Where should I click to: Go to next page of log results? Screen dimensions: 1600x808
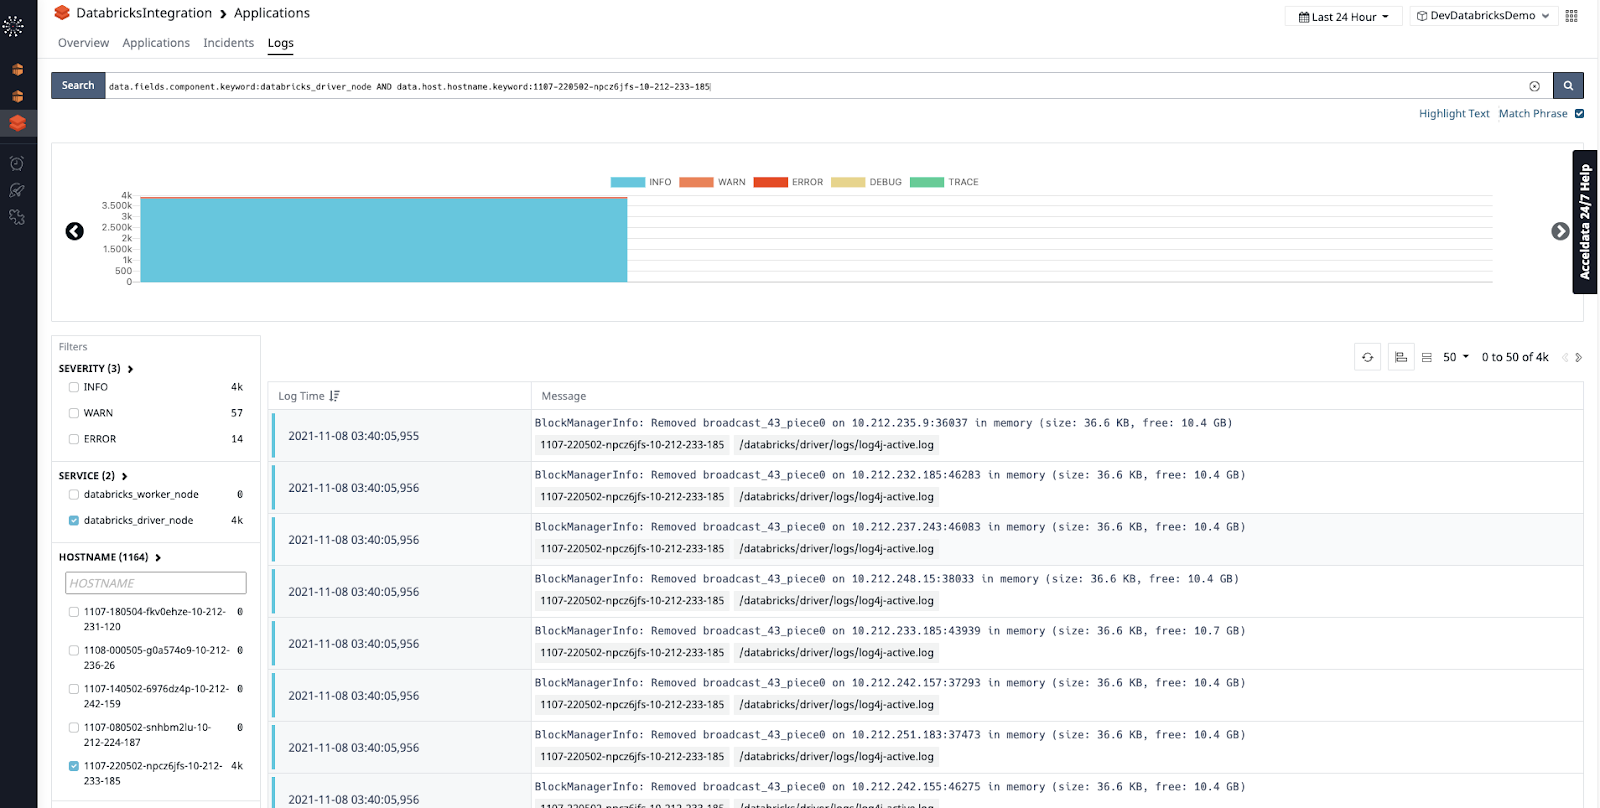pyautogui.click(x=1578, y=357)
